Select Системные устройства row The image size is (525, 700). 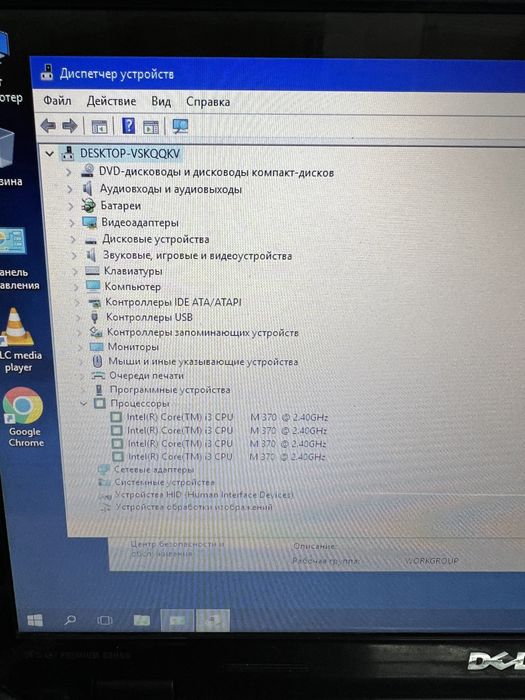coord(165,482)
